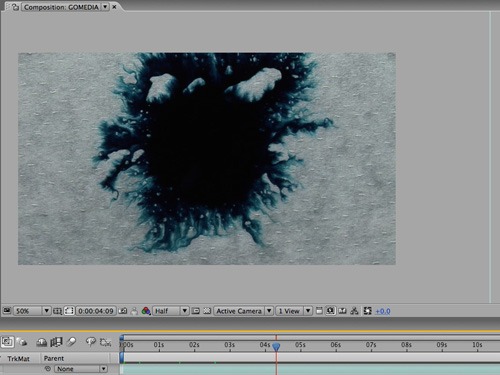Toggle mask and shape path visibility
The image size is (500, 375).
(69, 311)
